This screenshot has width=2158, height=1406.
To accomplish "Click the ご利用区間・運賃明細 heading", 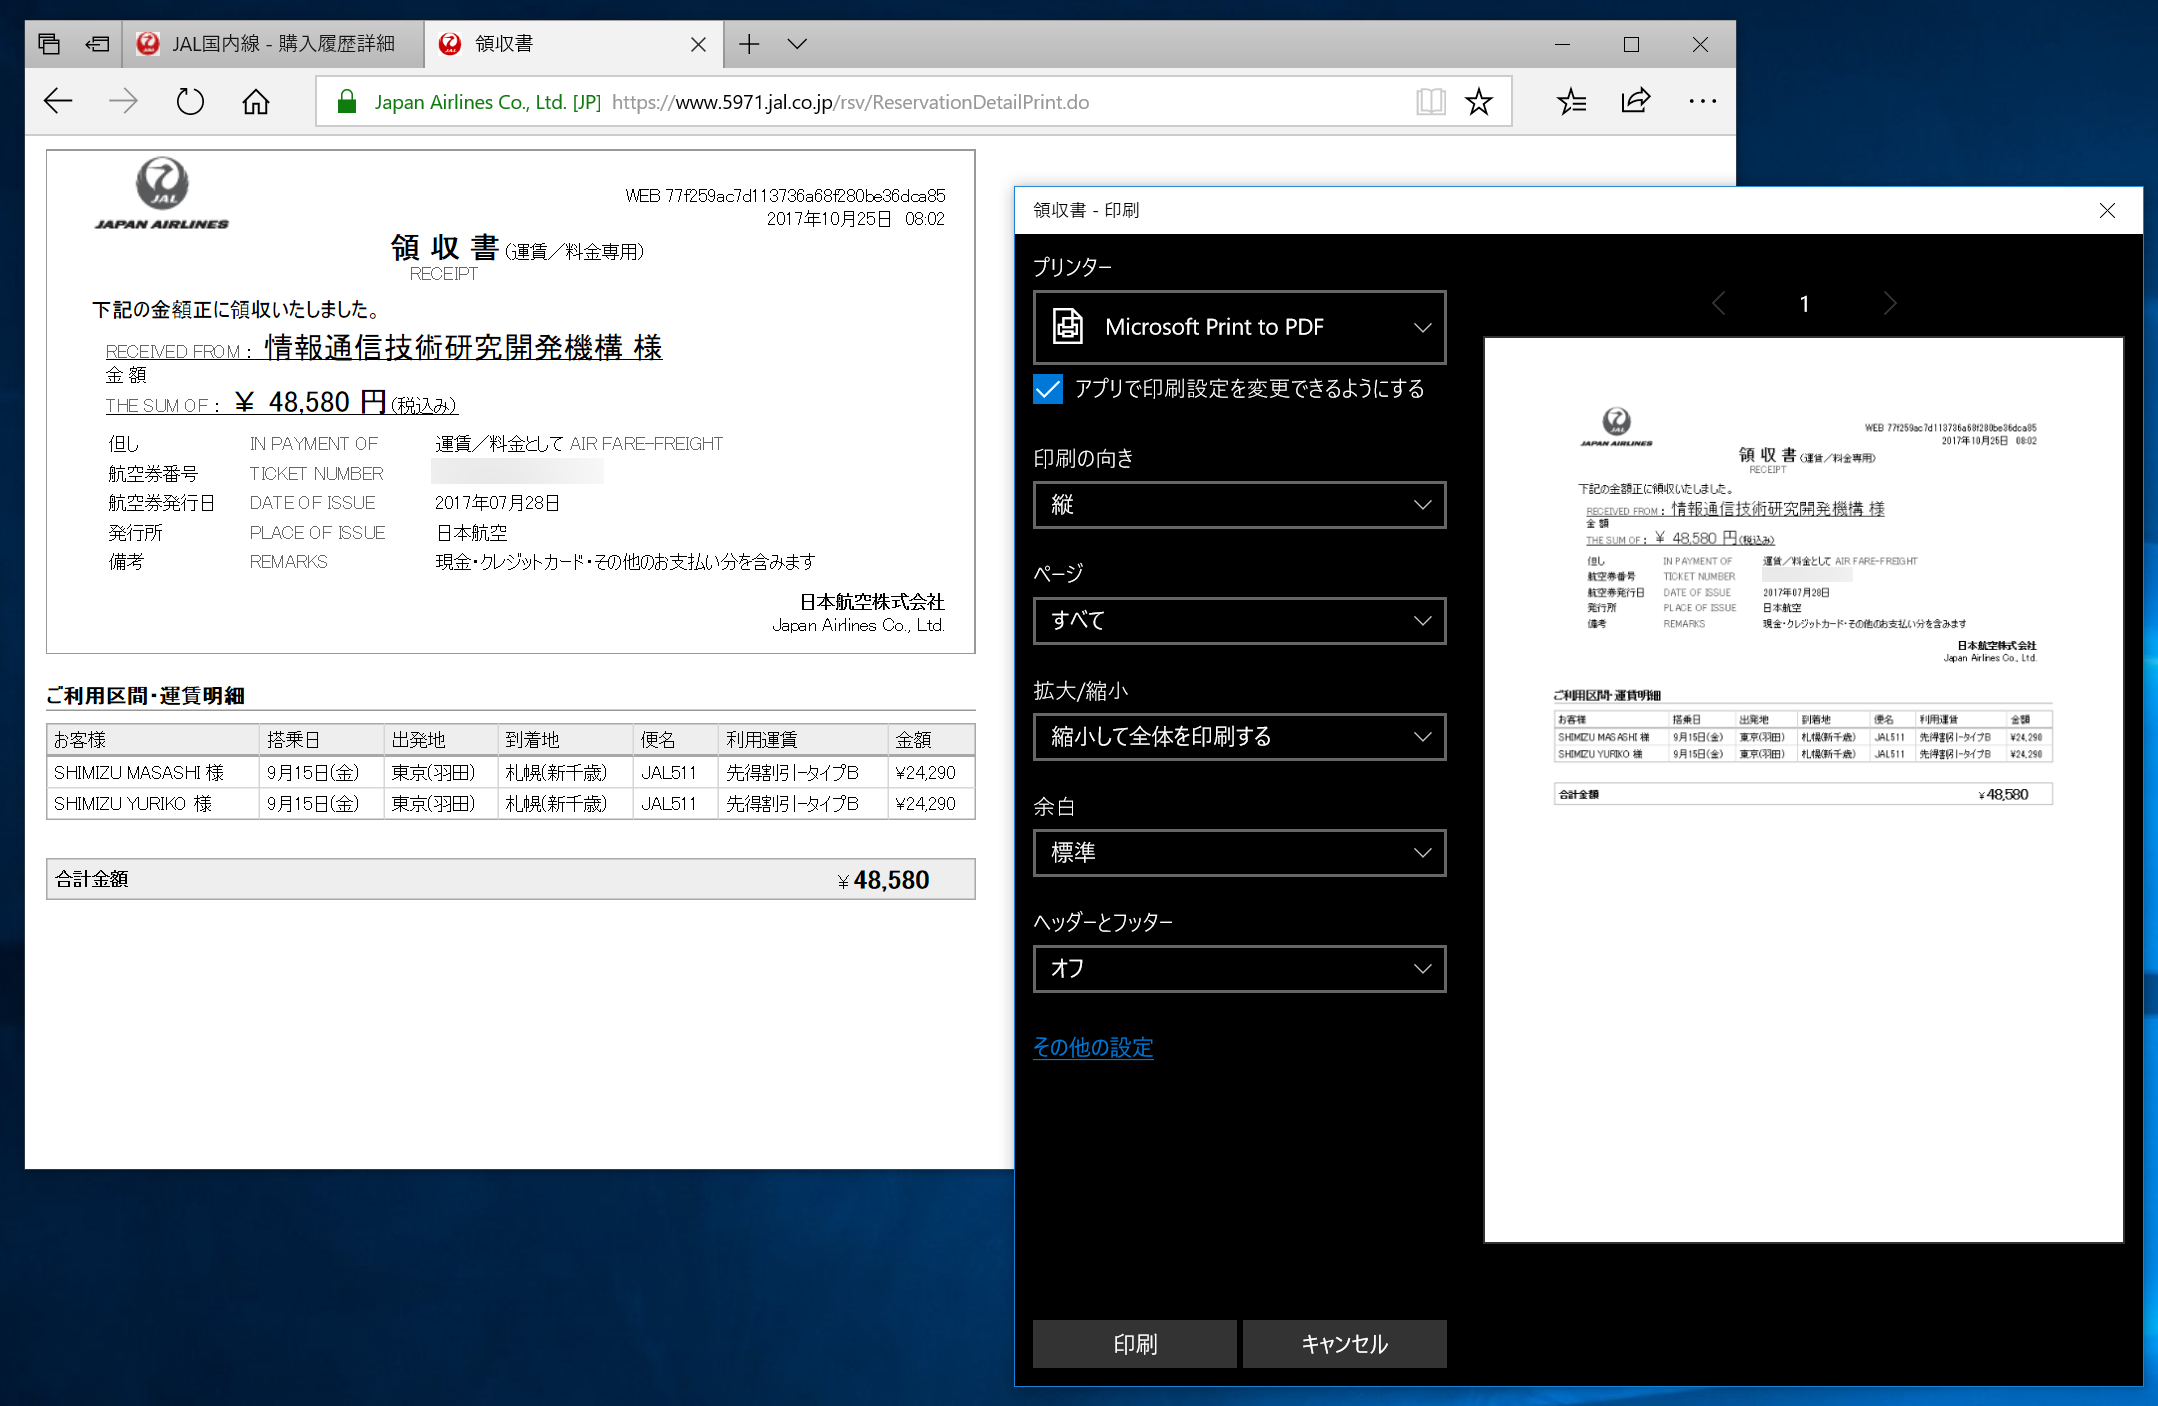I will 146,695.
